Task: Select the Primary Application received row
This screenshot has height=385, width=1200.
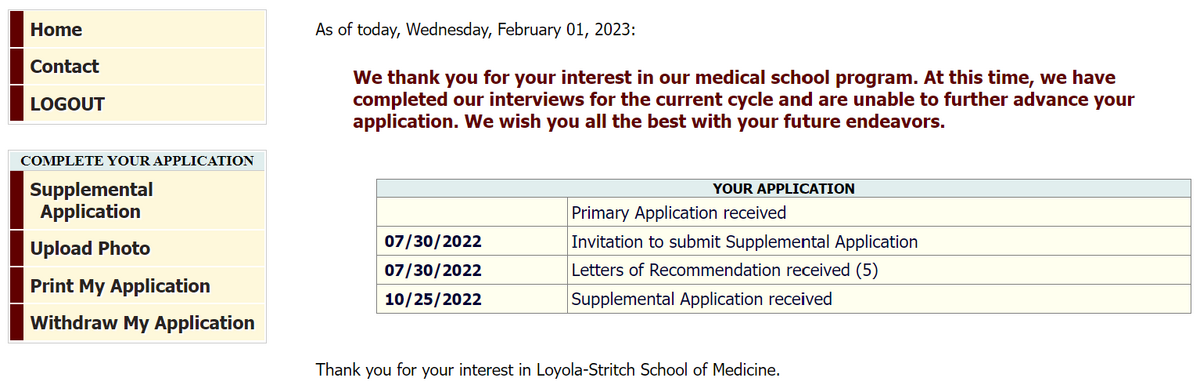Action: [x=784, y=213]
